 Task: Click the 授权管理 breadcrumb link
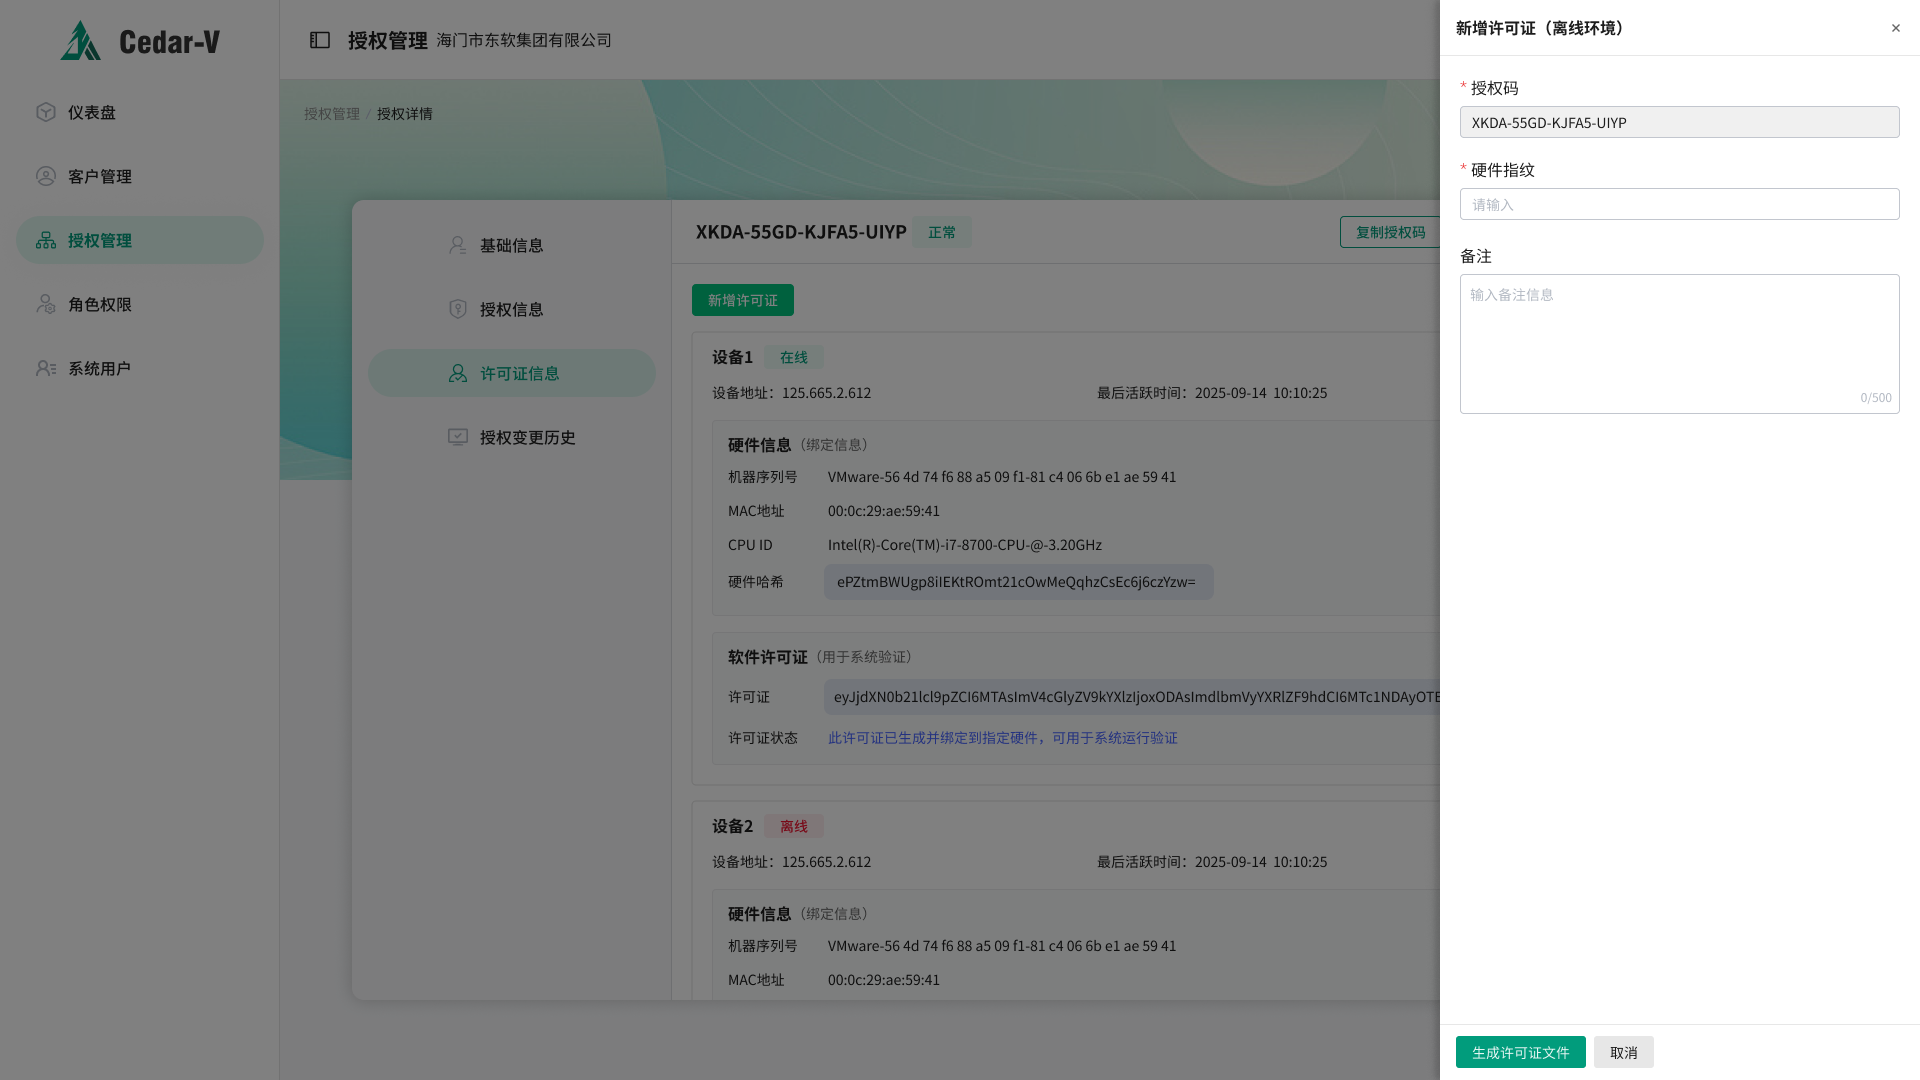331,114
